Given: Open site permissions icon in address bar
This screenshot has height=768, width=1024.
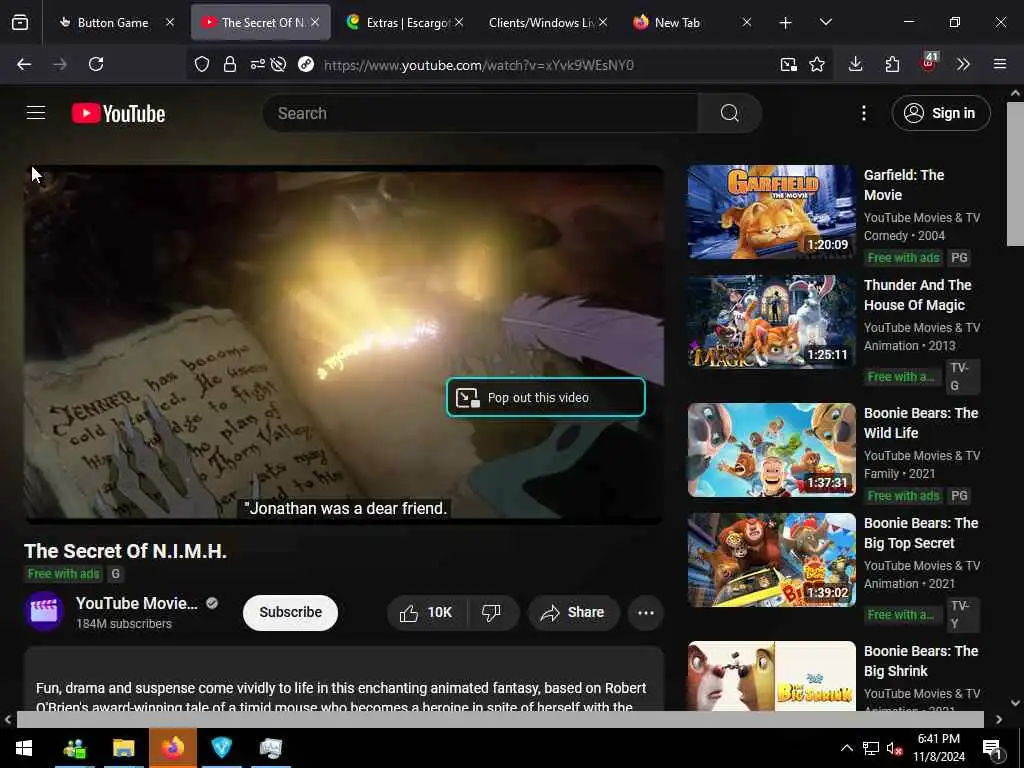Looking at the screenshot, I should click(x=257, y=64).
